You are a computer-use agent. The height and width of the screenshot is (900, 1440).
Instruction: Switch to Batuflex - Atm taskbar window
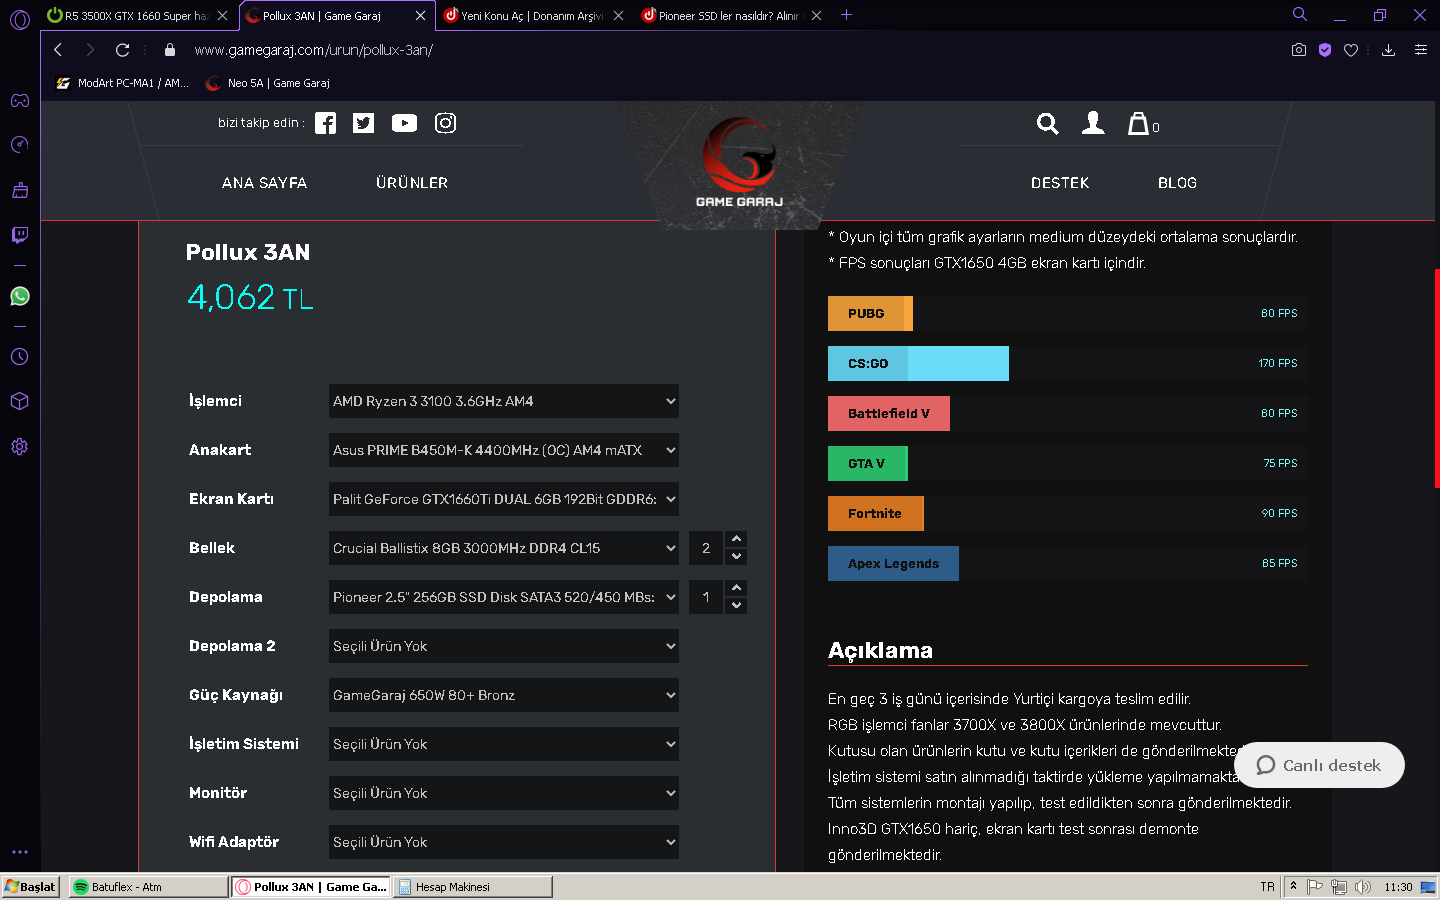click(148, 887)
